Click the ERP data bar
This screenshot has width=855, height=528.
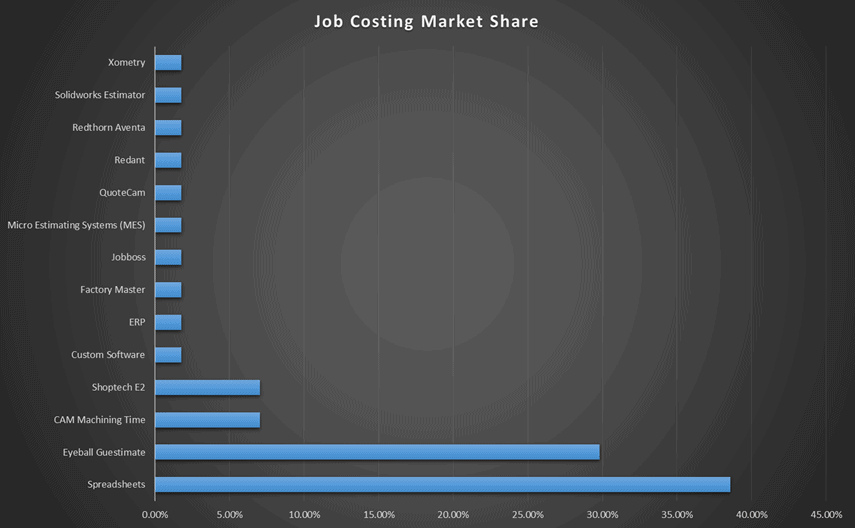tap(168, 322)
